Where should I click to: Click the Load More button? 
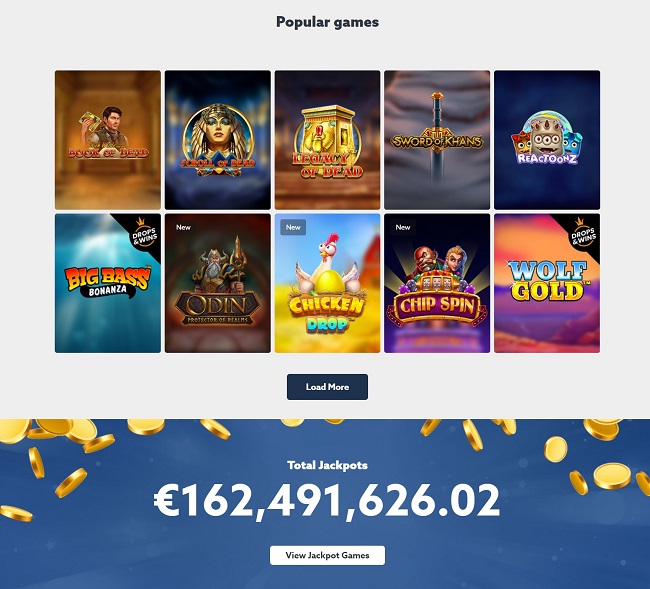point(327,387)
